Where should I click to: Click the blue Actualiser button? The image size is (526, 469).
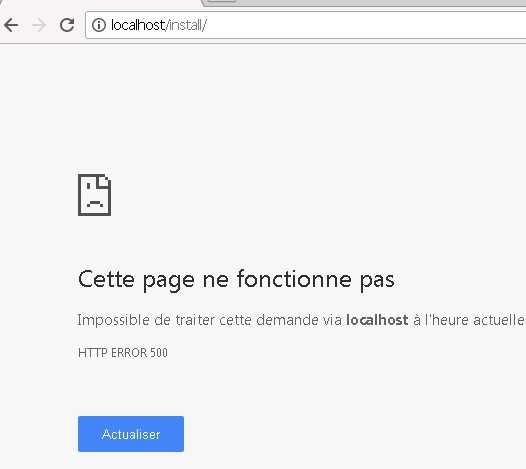[x=131, y=434]
